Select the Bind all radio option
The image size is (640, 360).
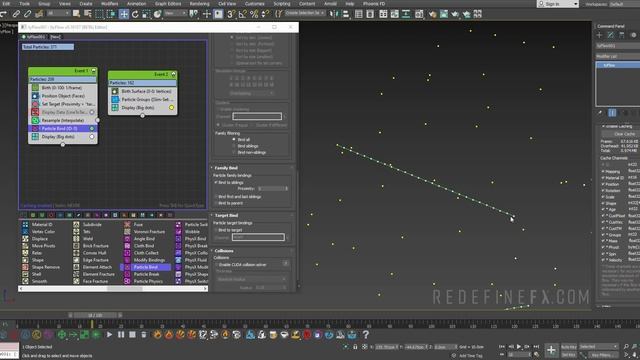[234, 140]
